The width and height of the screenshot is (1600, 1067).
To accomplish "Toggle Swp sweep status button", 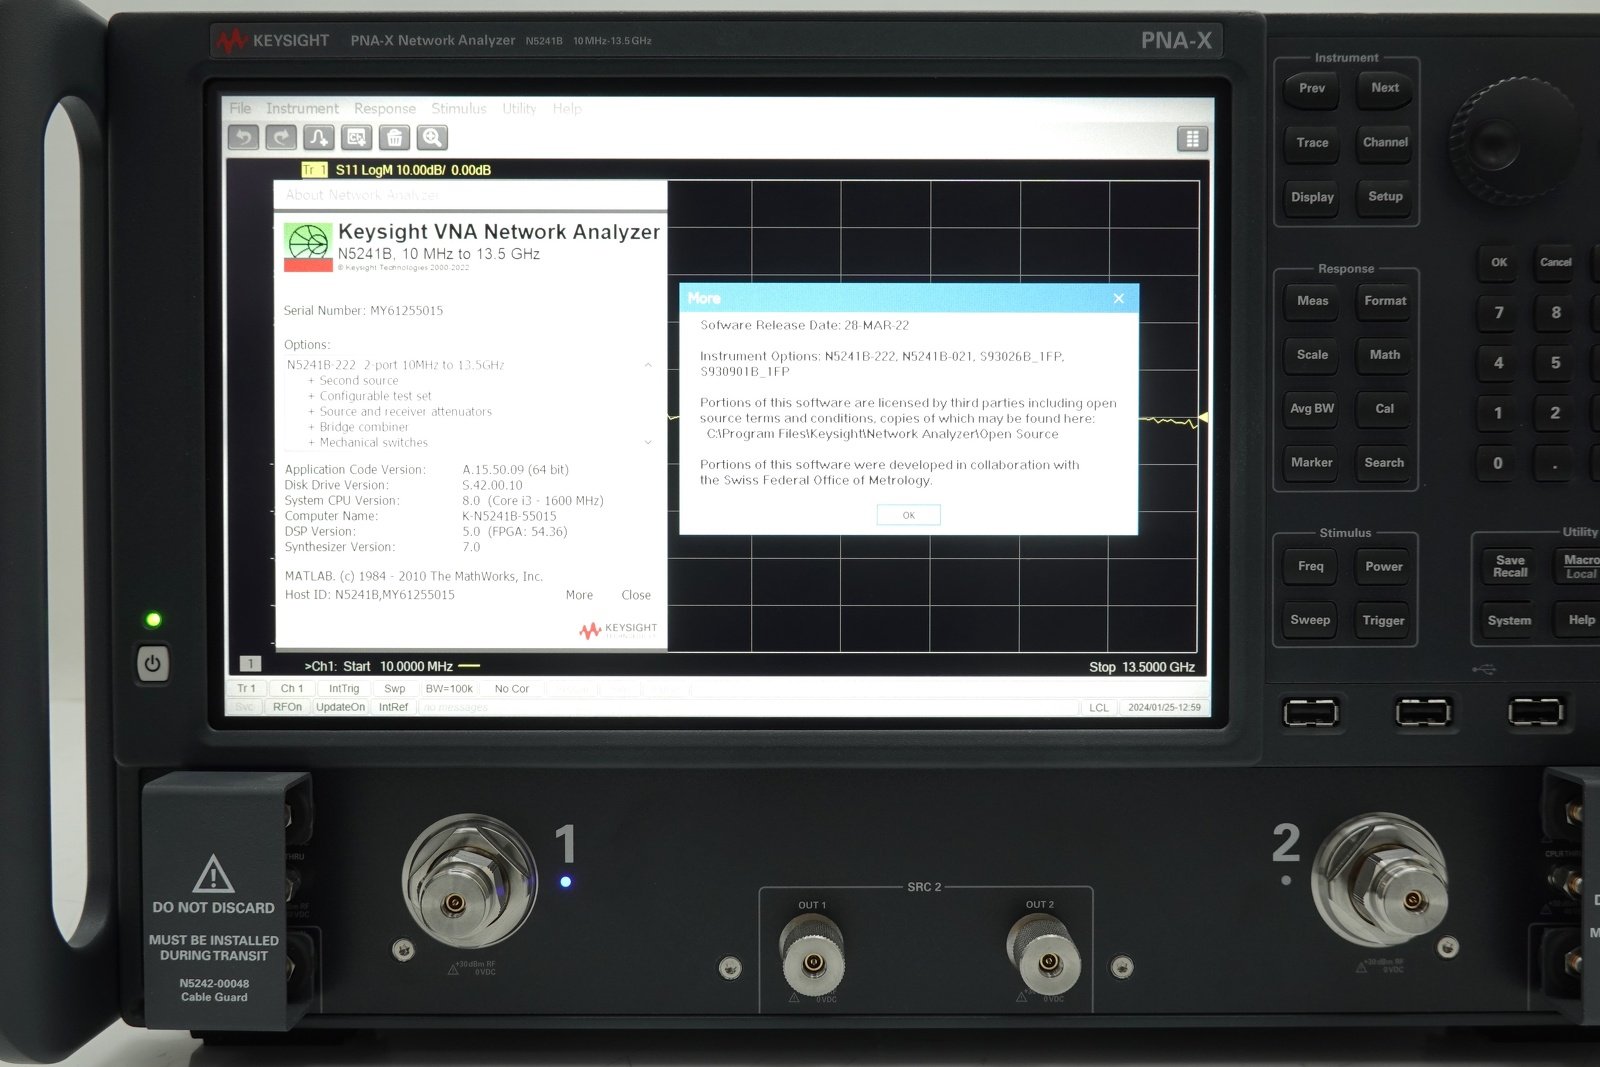I will coord(395,689).
